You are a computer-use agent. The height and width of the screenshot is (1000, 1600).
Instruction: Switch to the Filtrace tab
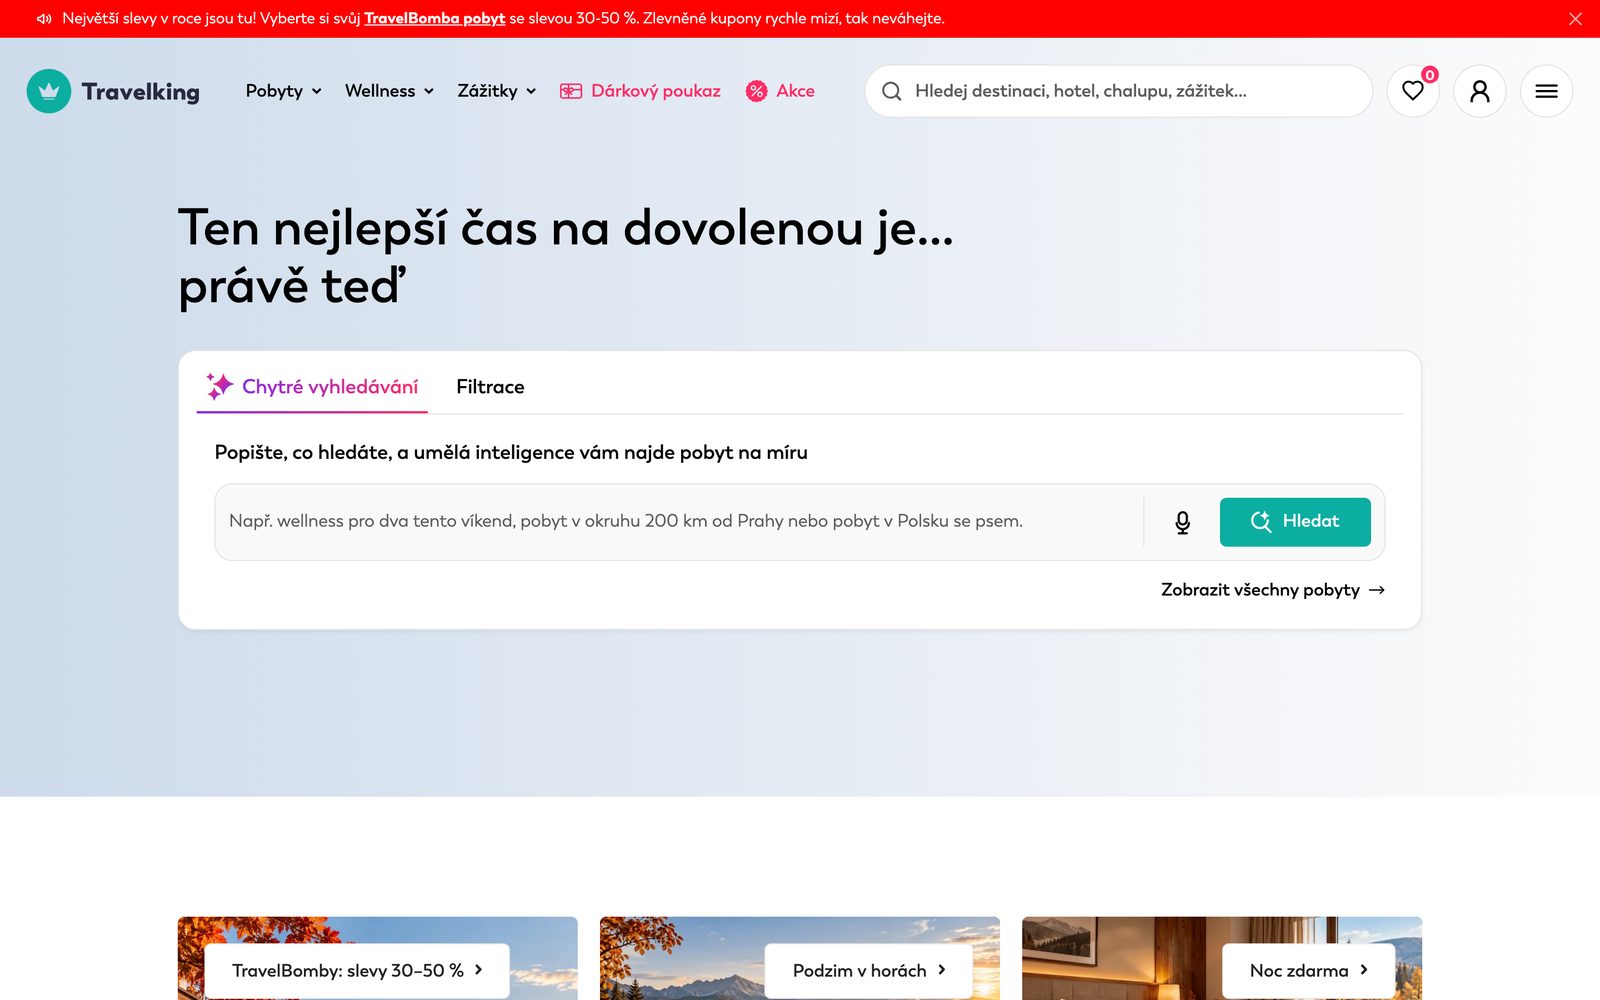coord(490,387)
